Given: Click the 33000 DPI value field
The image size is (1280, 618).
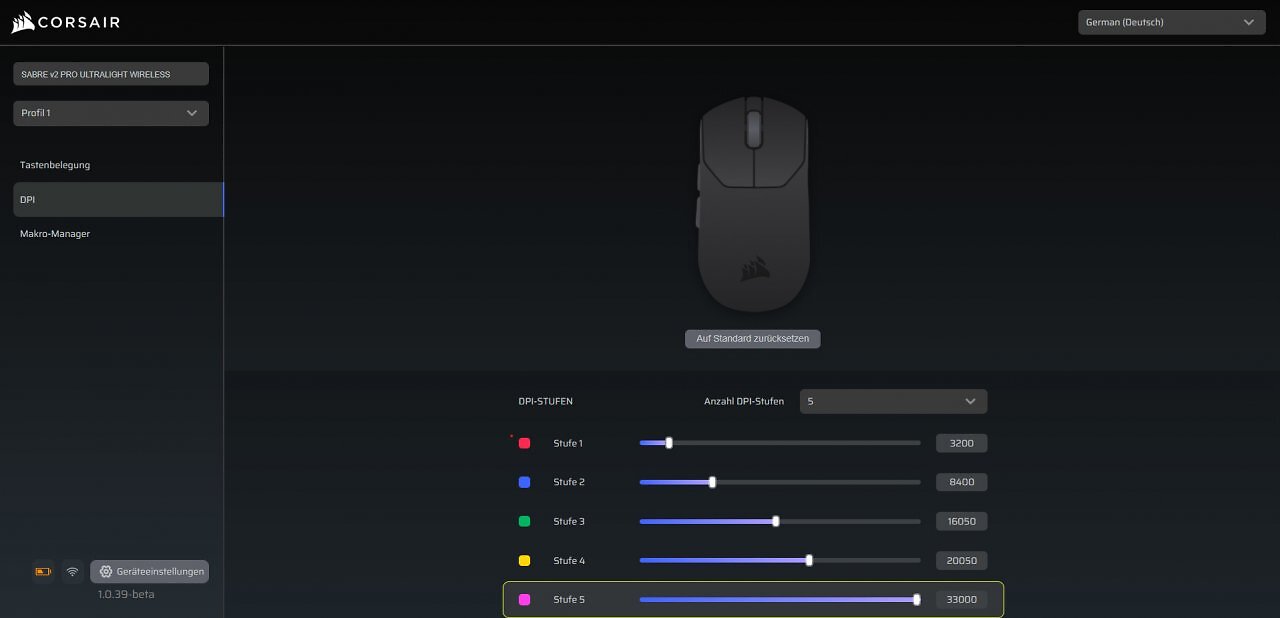Looking at the screenshot, I should (x=962, y=600).
